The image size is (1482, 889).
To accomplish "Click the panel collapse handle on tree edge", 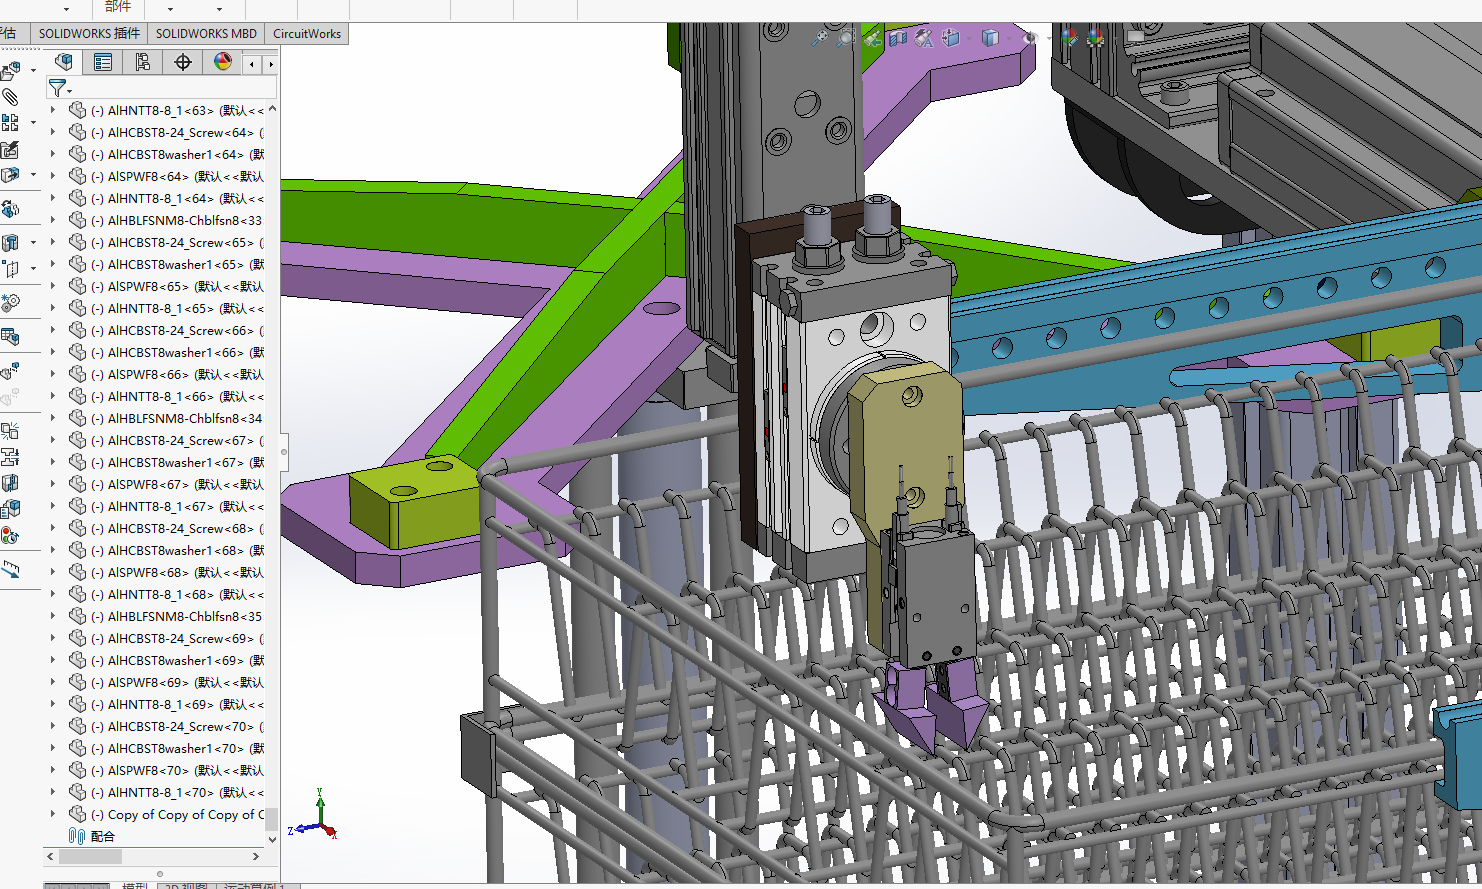I will pyautogui.click(x=284, y=451).
